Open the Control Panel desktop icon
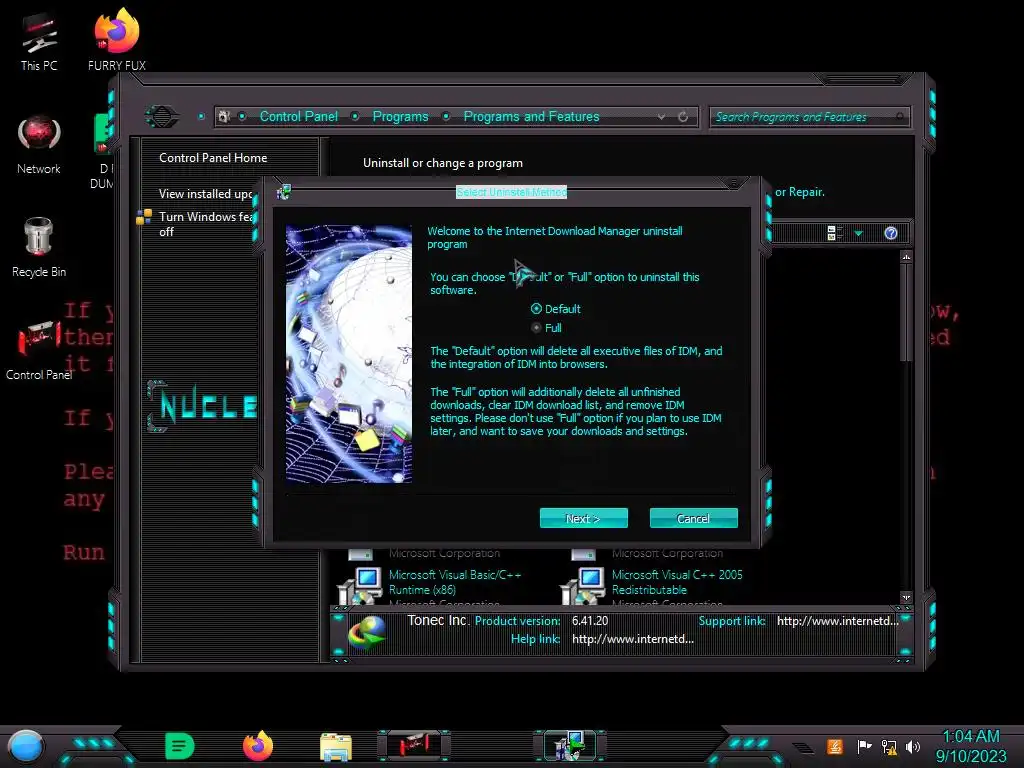 (x=39, y=351)
